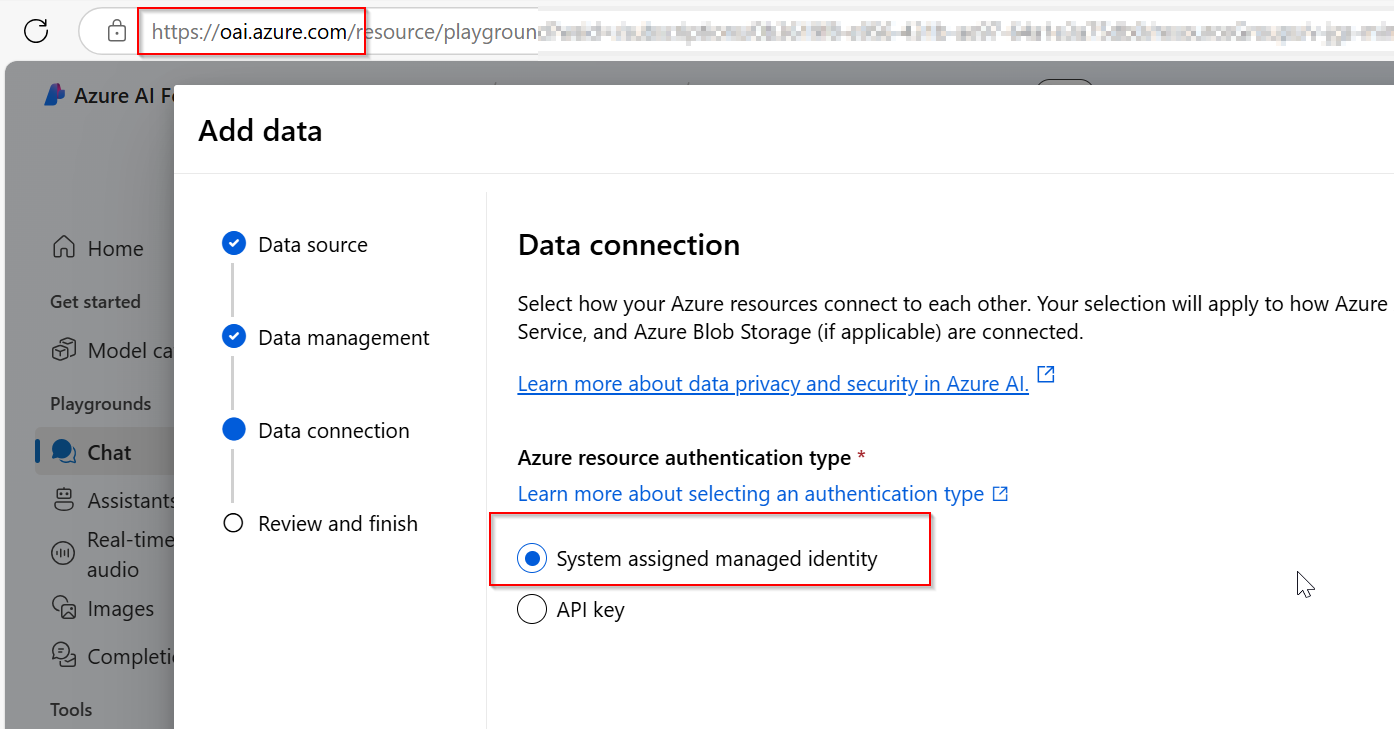Select System assigned managed identity radio button
Image resolution: width=1394 pixels, height=729 pixels.
532,558
